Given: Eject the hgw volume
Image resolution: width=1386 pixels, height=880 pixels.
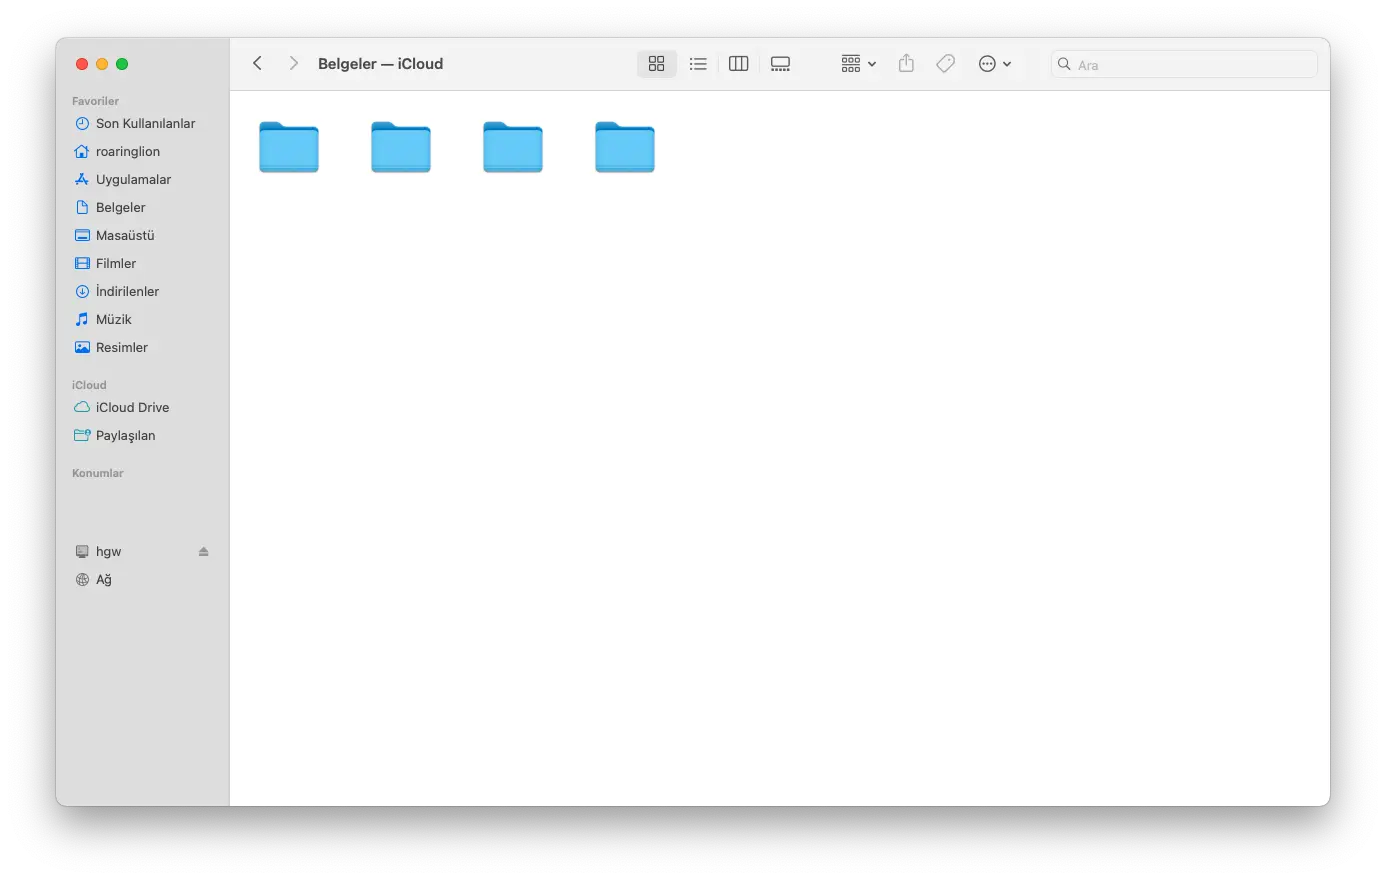Looking at the screenshot, I should point(204,552).
